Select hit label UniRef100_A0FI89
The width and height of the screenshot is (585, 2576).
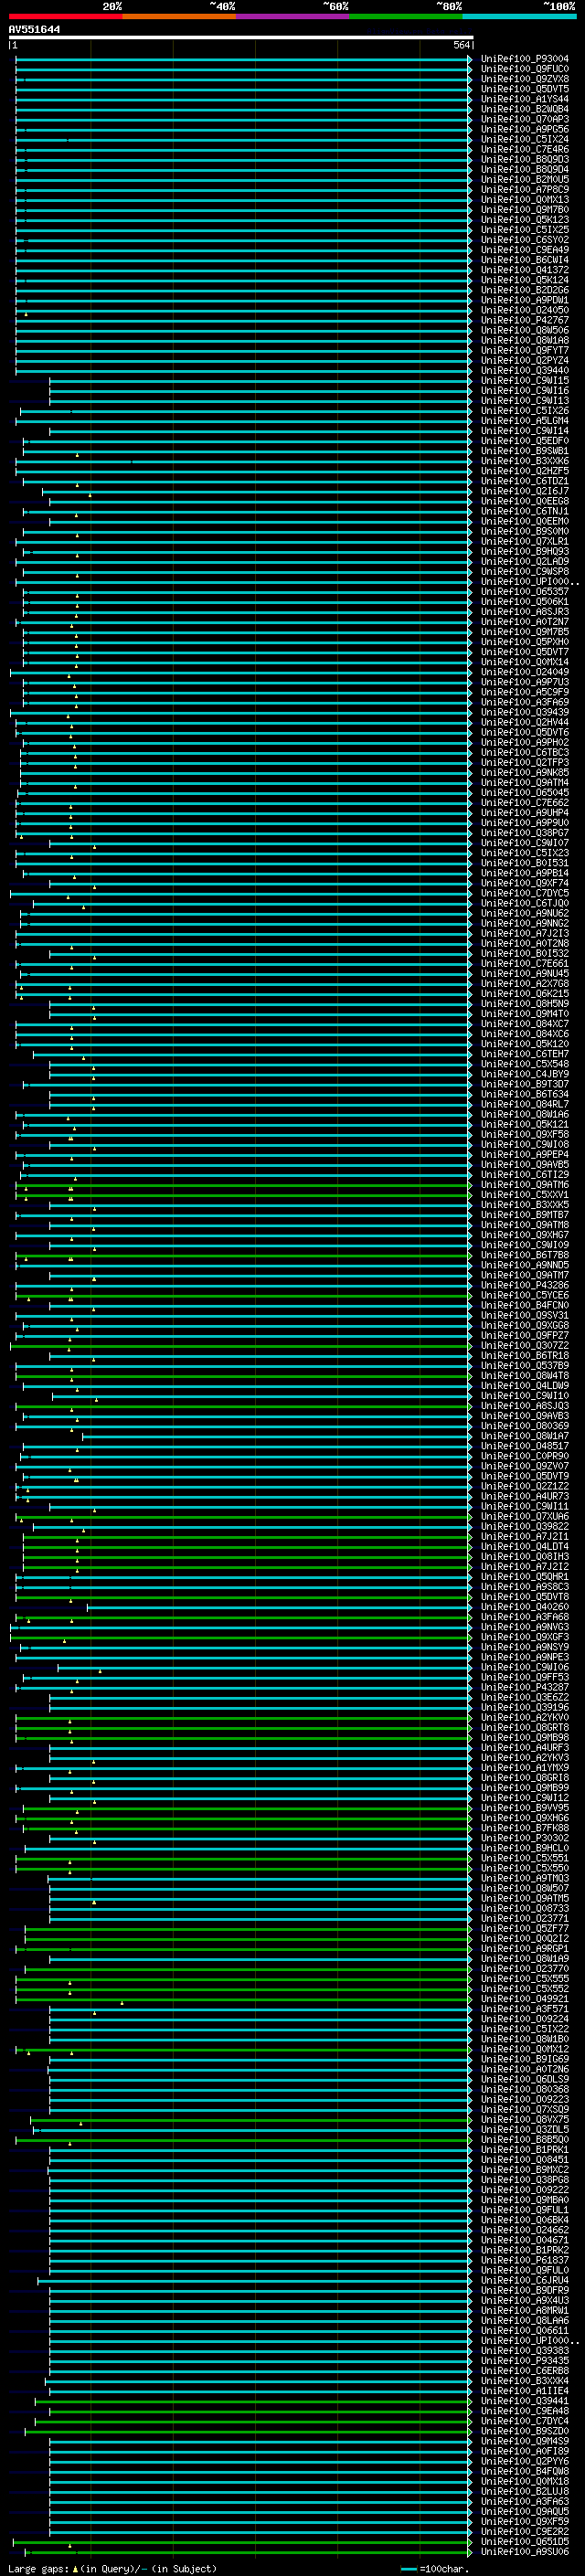click(x=525, y=2451)
